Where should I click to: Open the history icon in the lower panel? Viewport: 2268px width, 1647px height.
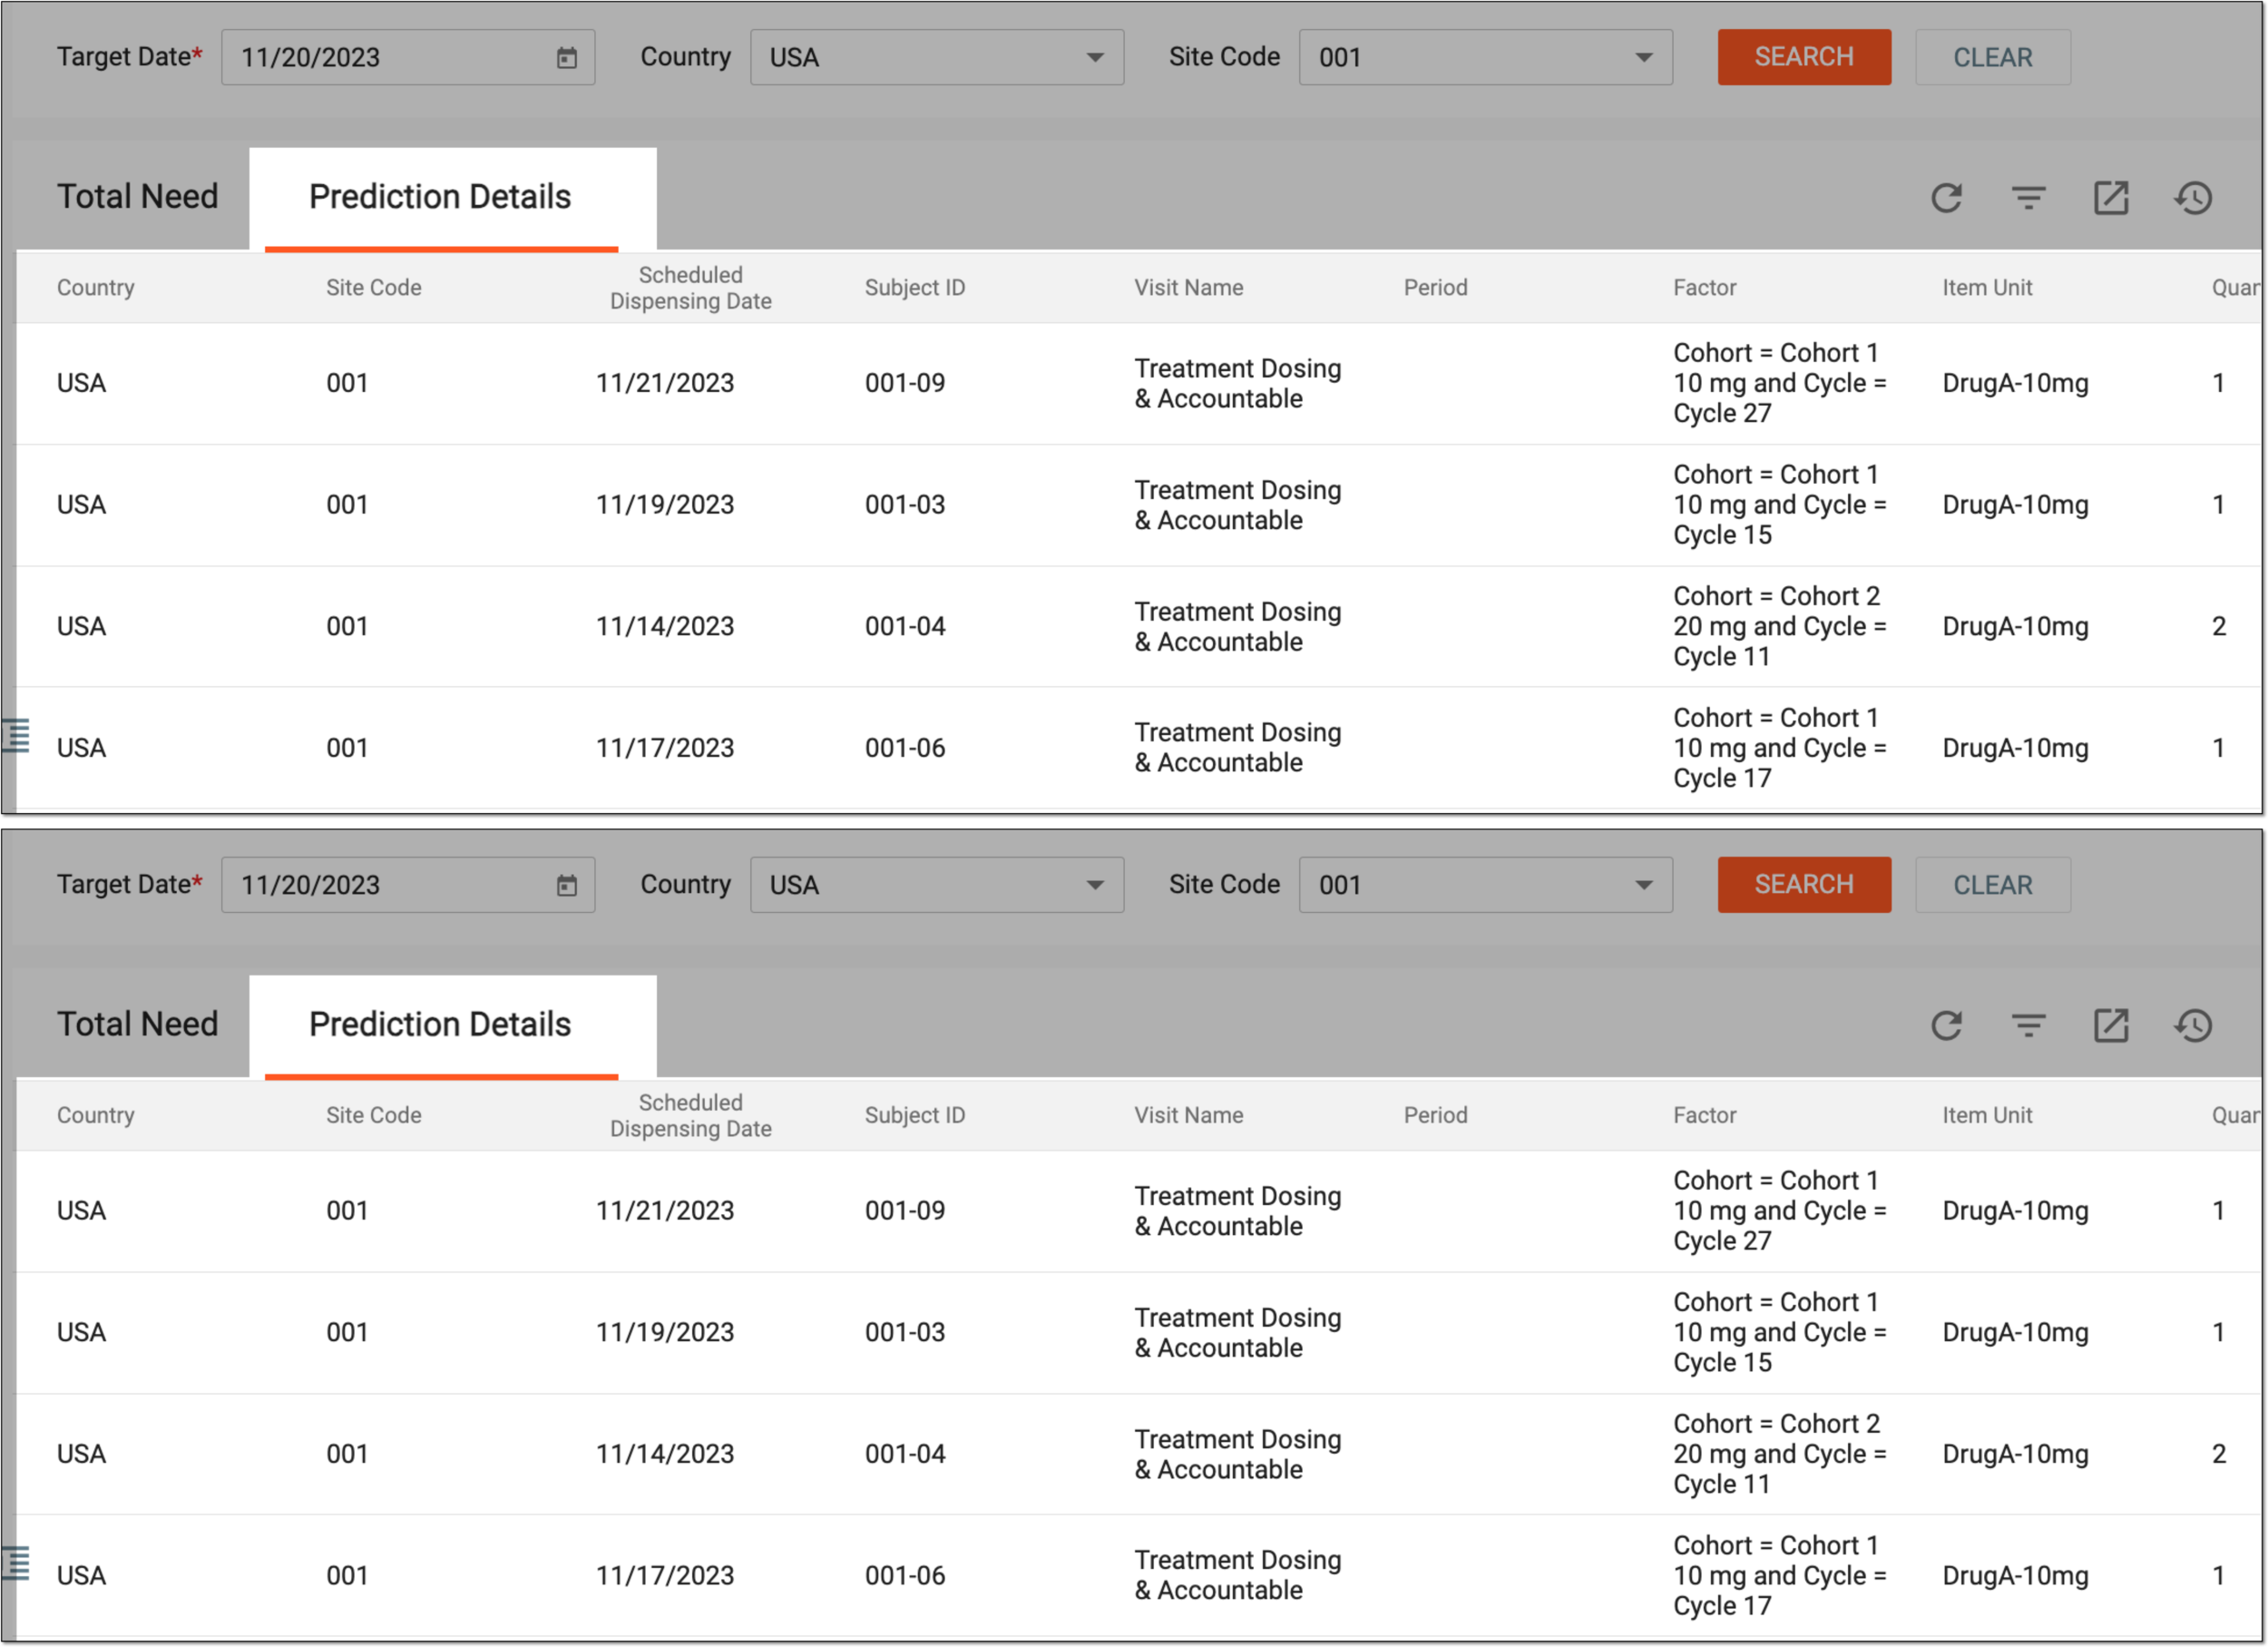(2193, 1025)
